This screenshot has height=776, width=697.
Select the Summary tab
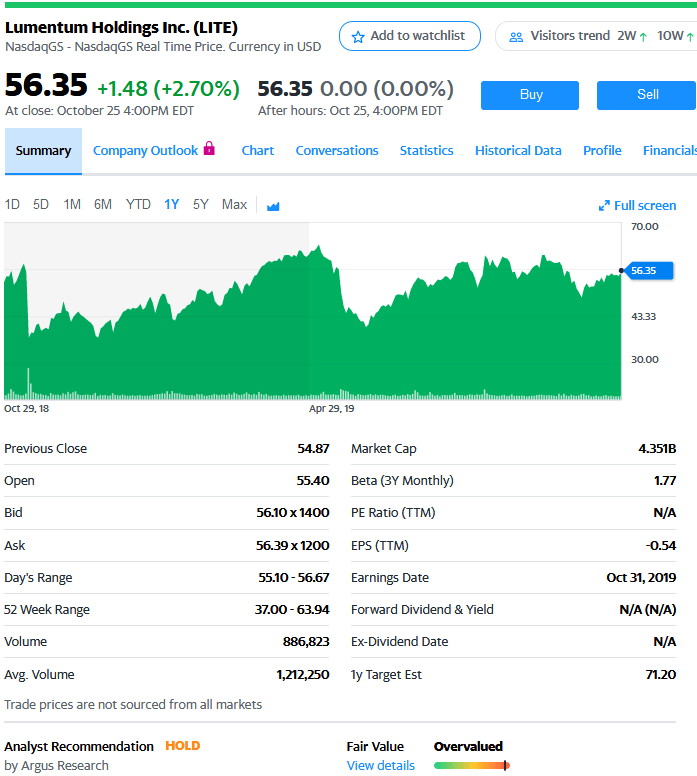tap(43, 150)
